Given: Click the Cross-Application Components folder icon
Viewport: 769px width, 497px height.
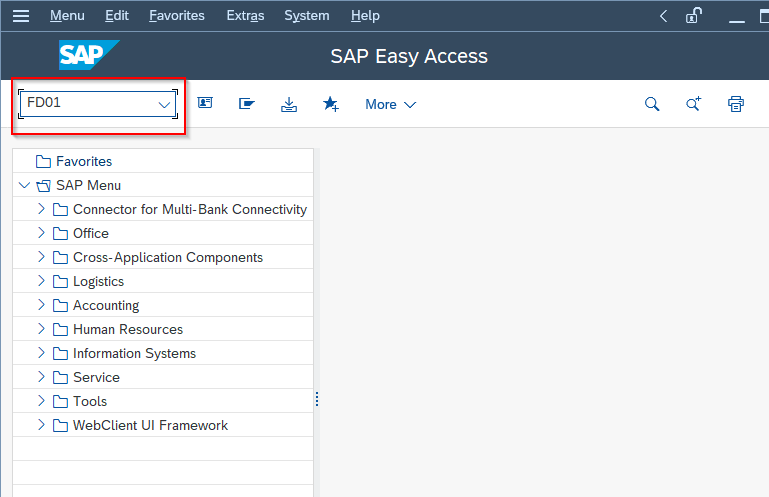Looking at the screenshot, I should (x=60, y=258).
